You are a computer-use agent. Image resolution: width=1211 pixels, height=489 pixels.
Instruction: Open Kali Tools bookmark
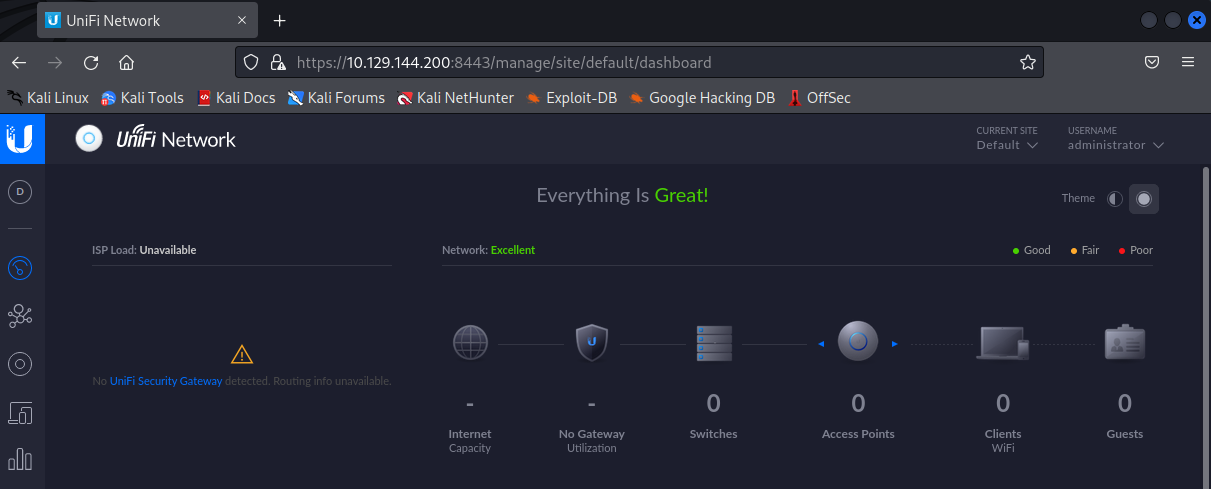pos(142,98)
